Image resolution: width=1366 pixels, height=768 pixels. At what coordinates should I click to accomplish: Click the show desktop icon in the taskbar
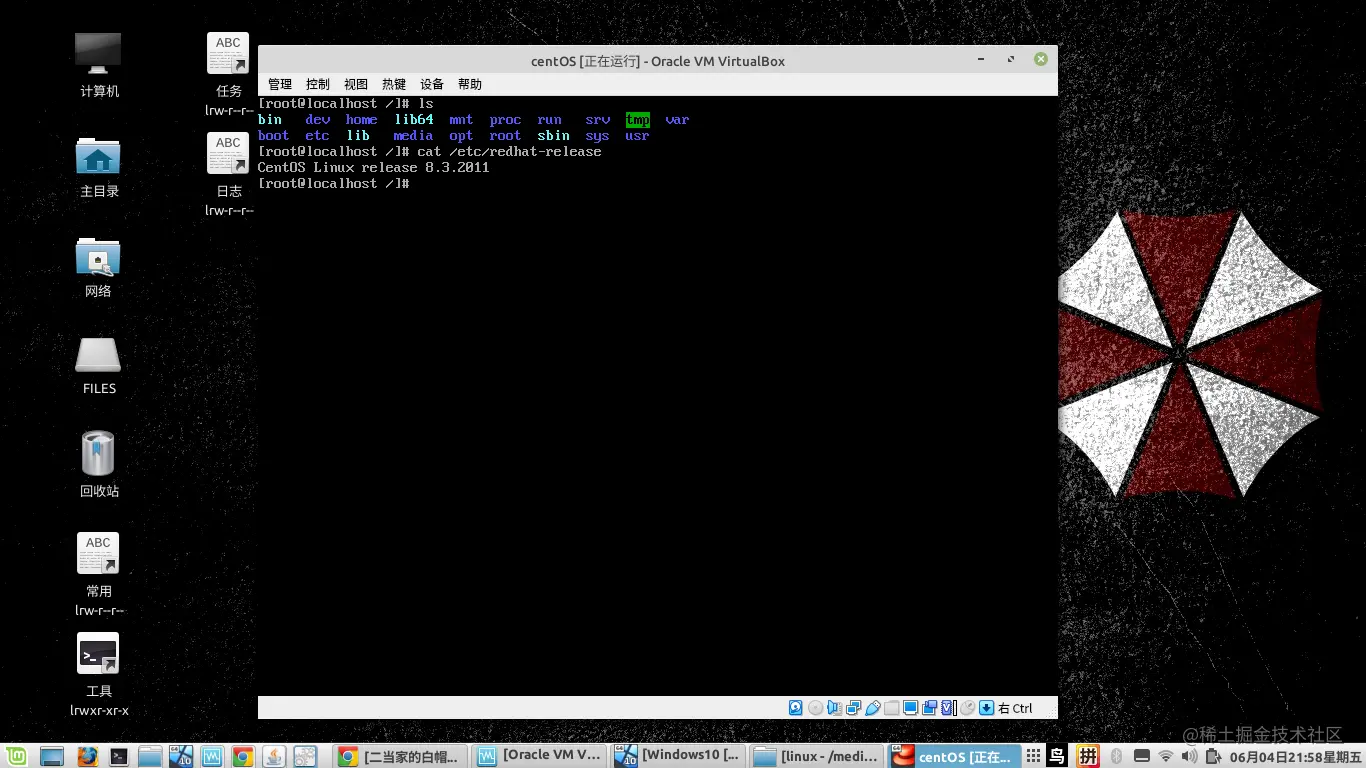51,756
